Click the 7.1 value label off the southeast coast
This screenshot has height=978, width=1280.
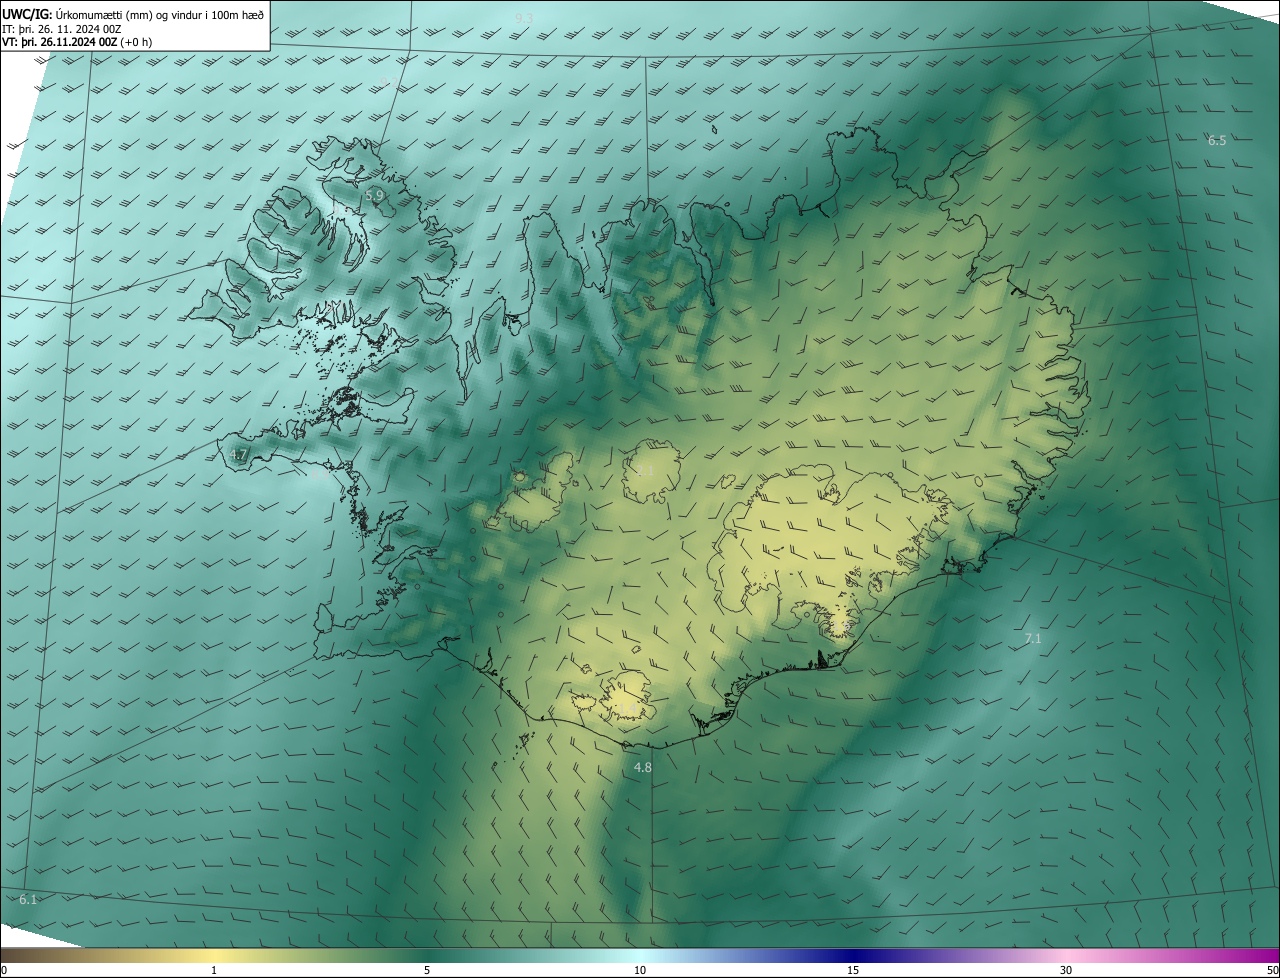[x=1033, y=638]
